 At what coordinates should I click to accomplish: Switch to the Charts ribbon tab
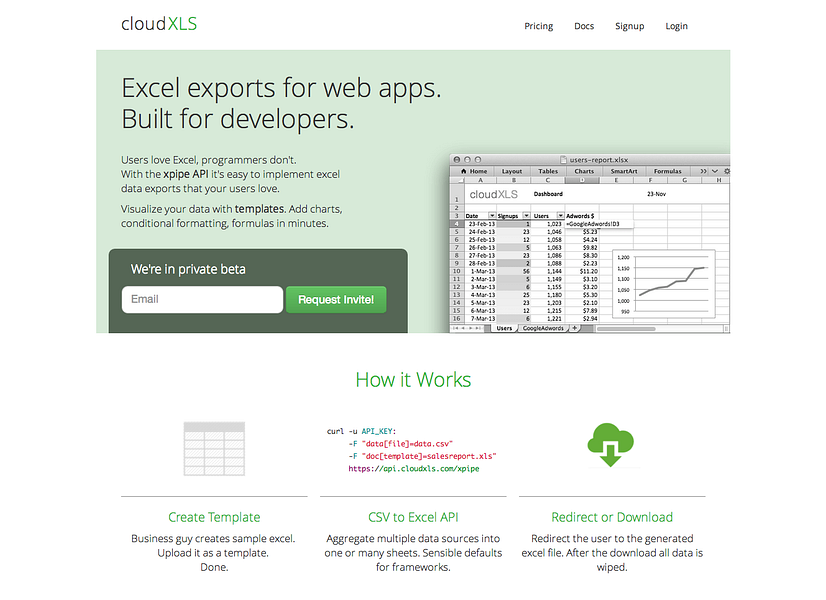click(585, 171)
